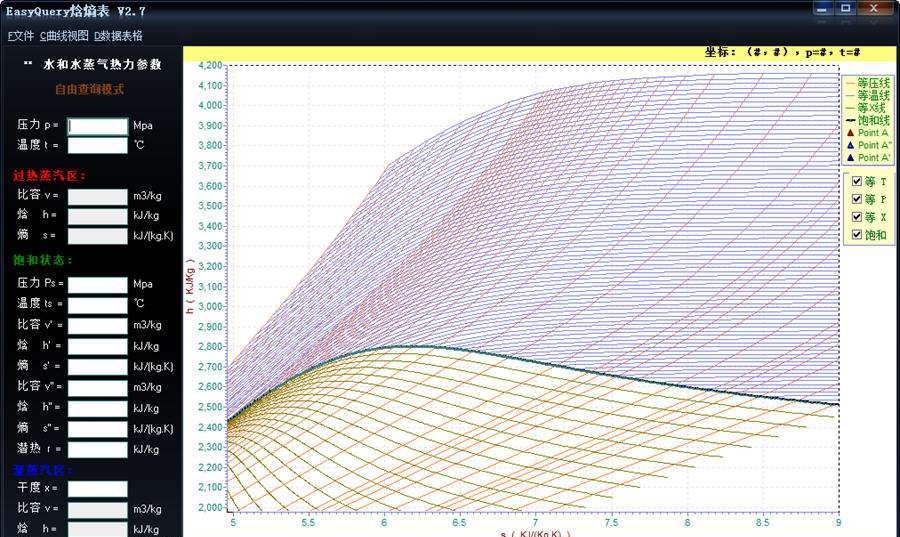This screenshot has height=537, width=900.
Task: Open the D数据表格 menu
Action: click(118, 36)
